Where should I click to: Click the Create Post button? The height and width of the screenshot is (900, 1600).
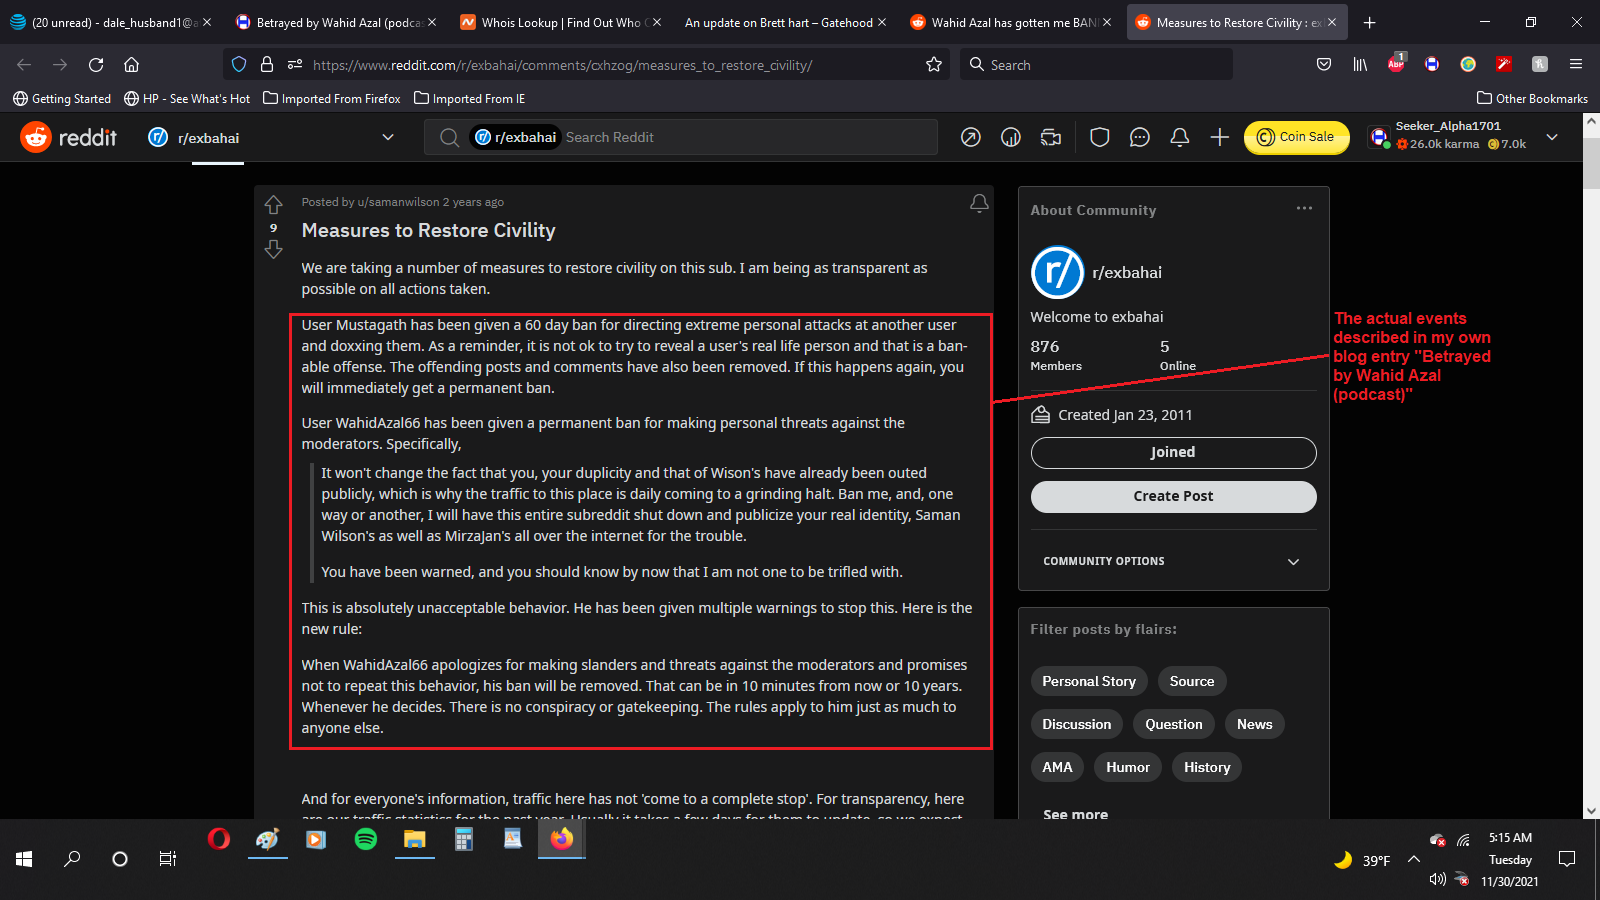pyautogui.click(x=1173, y=497)
